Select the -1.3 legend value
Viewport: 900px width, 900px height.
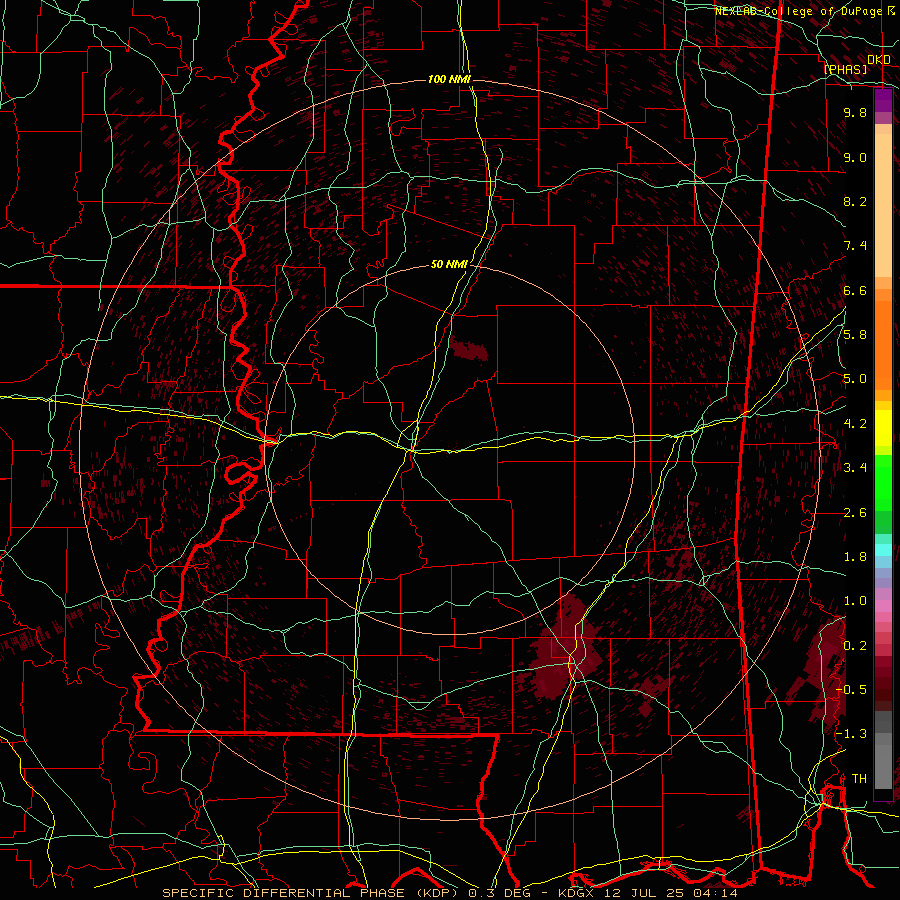pos(851,734)
